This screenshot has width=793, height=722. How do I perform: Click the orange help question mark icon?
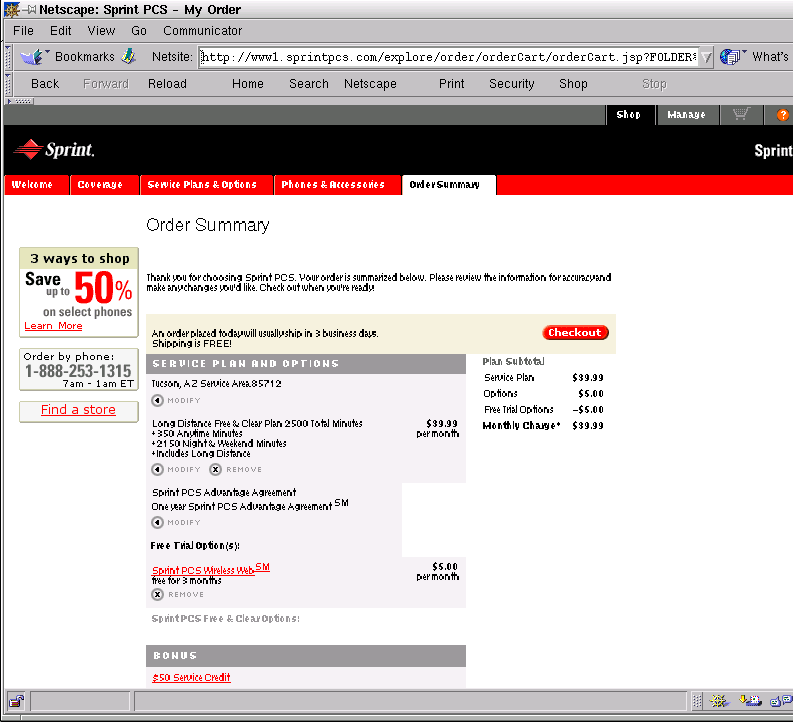click(782, 115)
